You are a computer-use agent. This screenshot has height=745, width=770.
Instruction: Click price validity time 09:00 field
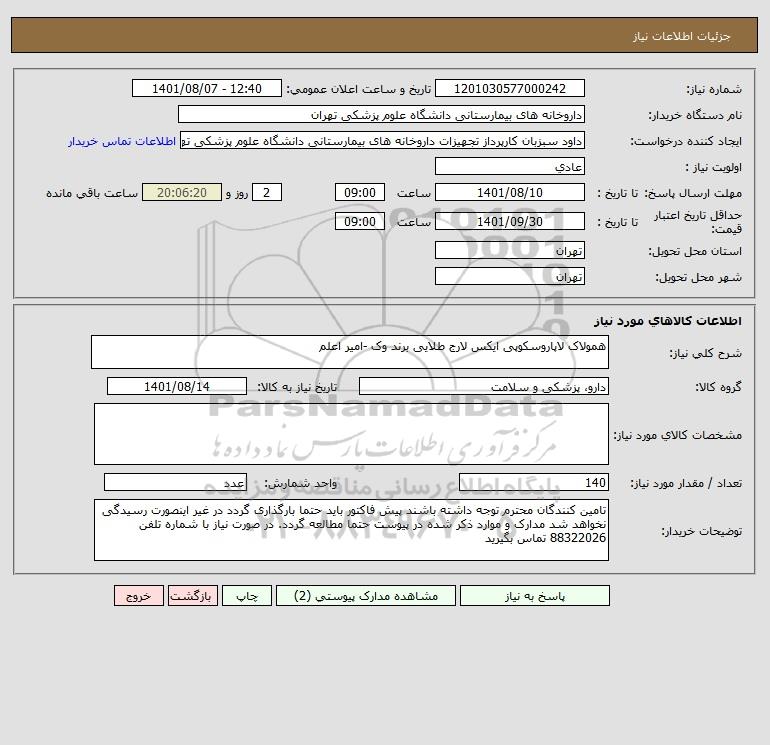tap(359, 221)
